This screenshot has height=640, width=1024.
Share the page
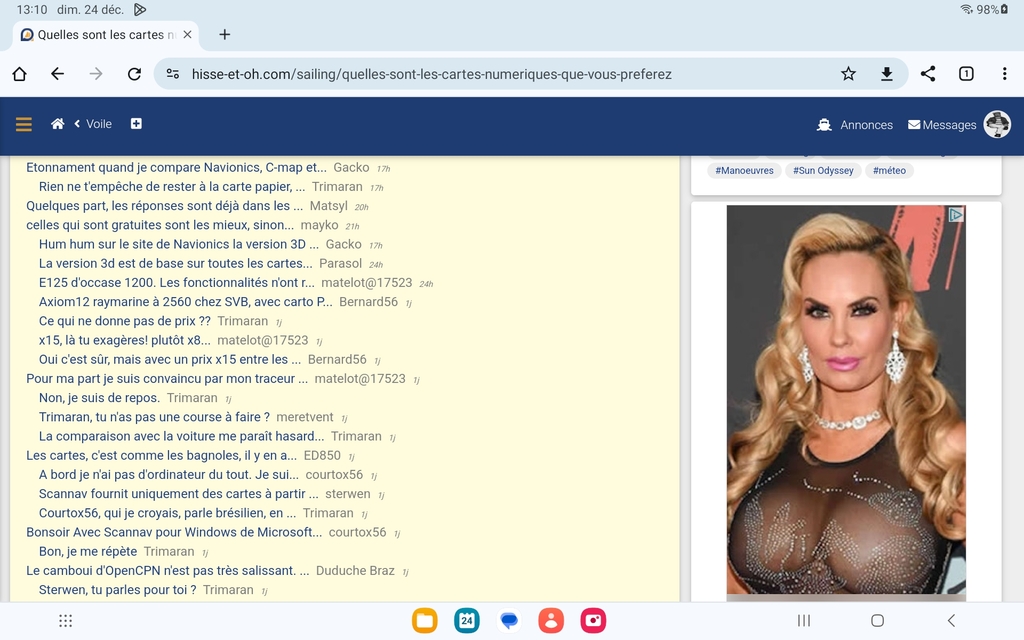click(x=928, y=74)
